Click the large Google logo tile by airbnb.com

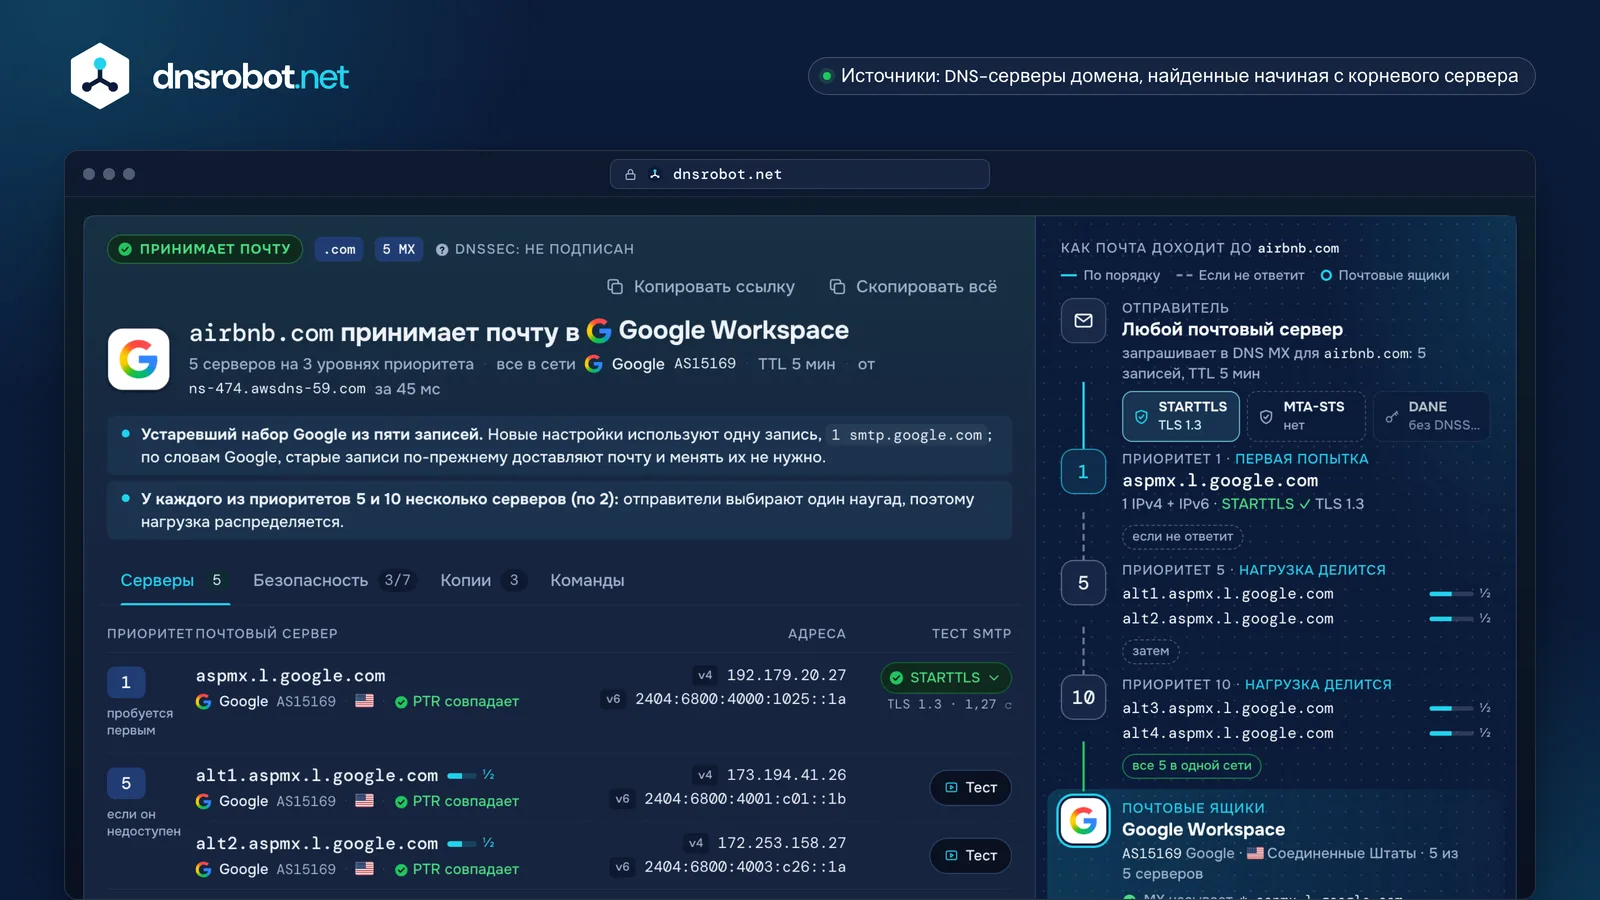[139, 359]
